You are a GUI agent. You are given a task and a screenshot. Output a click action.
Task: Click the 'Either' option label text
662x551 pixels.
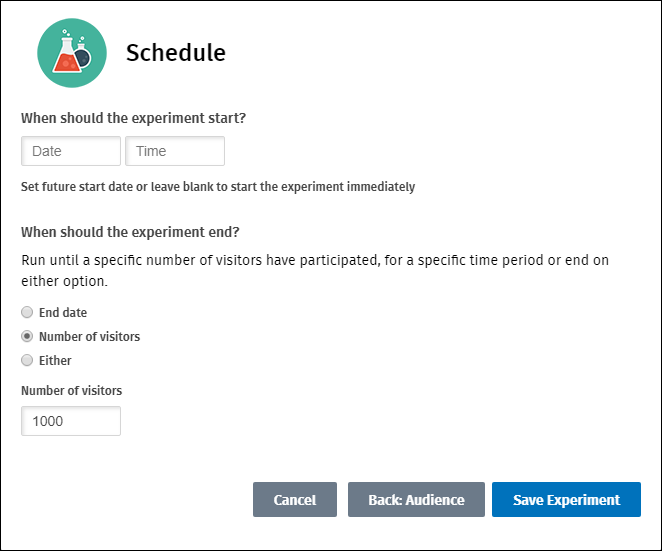[55, 360]
